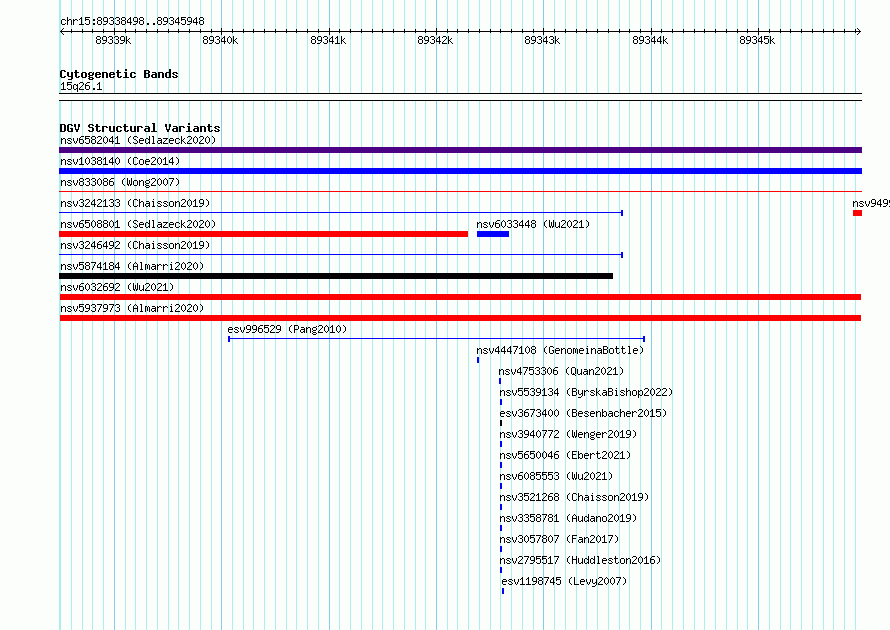Click the red nsv6508801 variant bar
This screenshot has height=630, width=890.
263,234
